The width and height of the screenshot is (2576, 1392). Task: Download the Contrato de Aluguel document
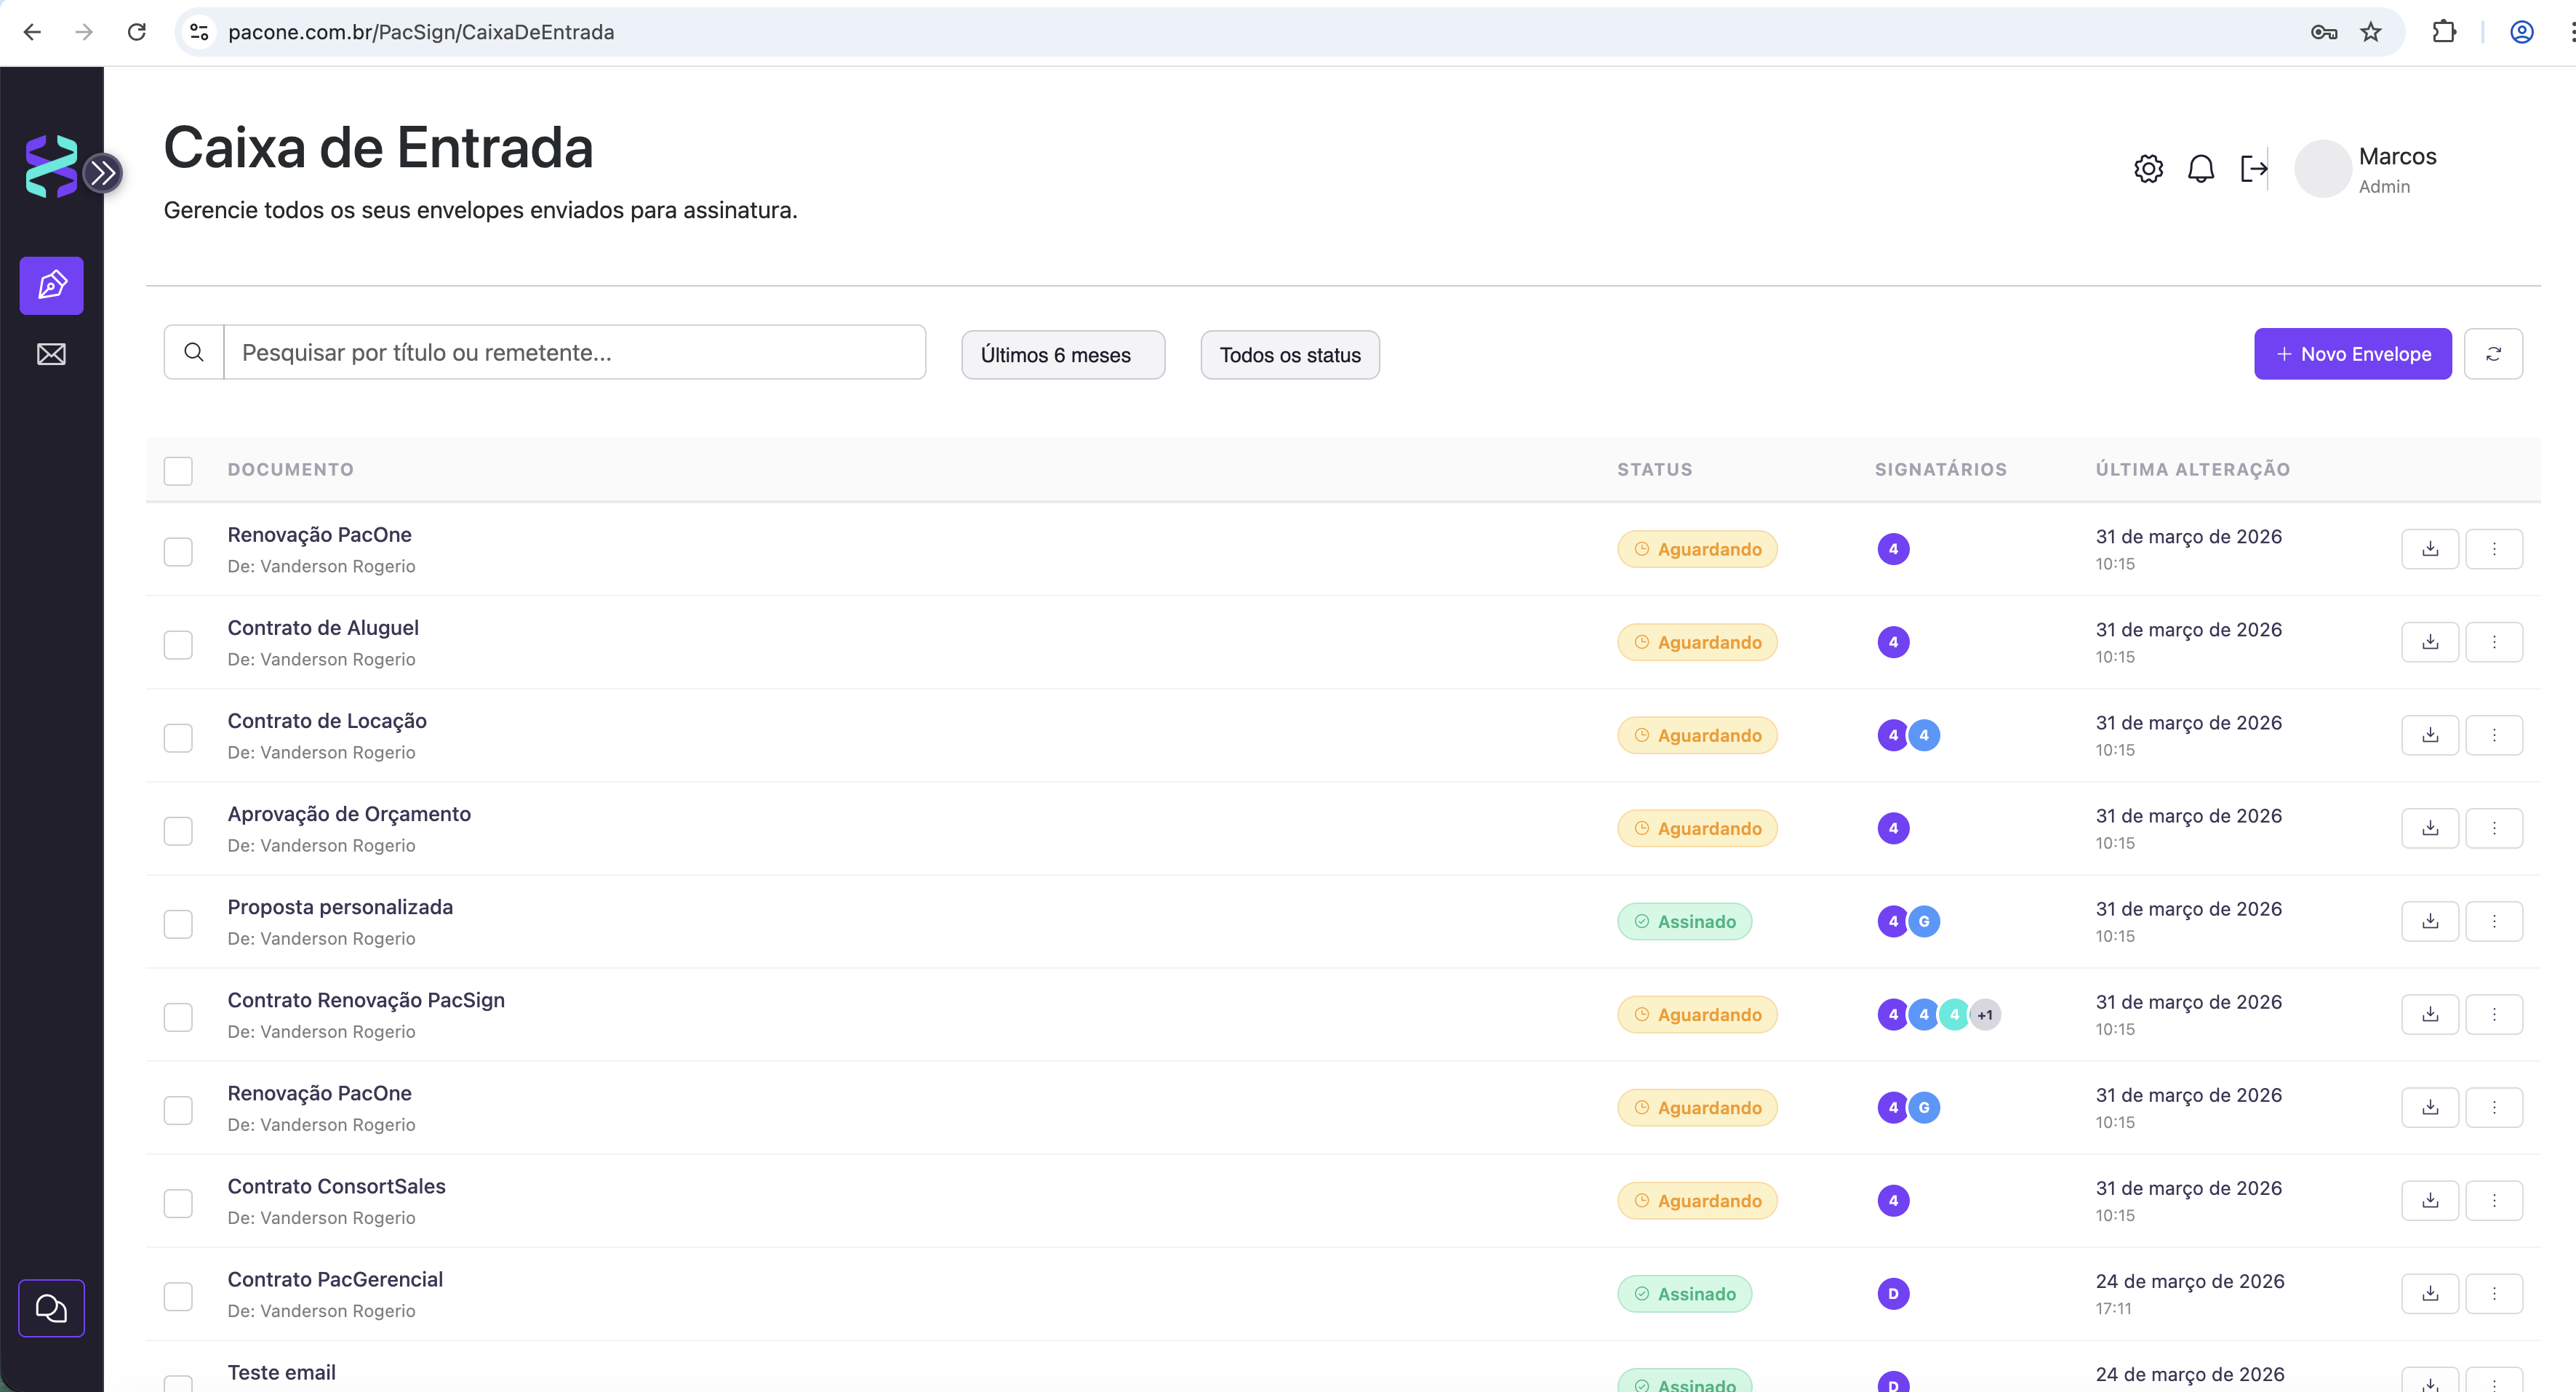2430,642
